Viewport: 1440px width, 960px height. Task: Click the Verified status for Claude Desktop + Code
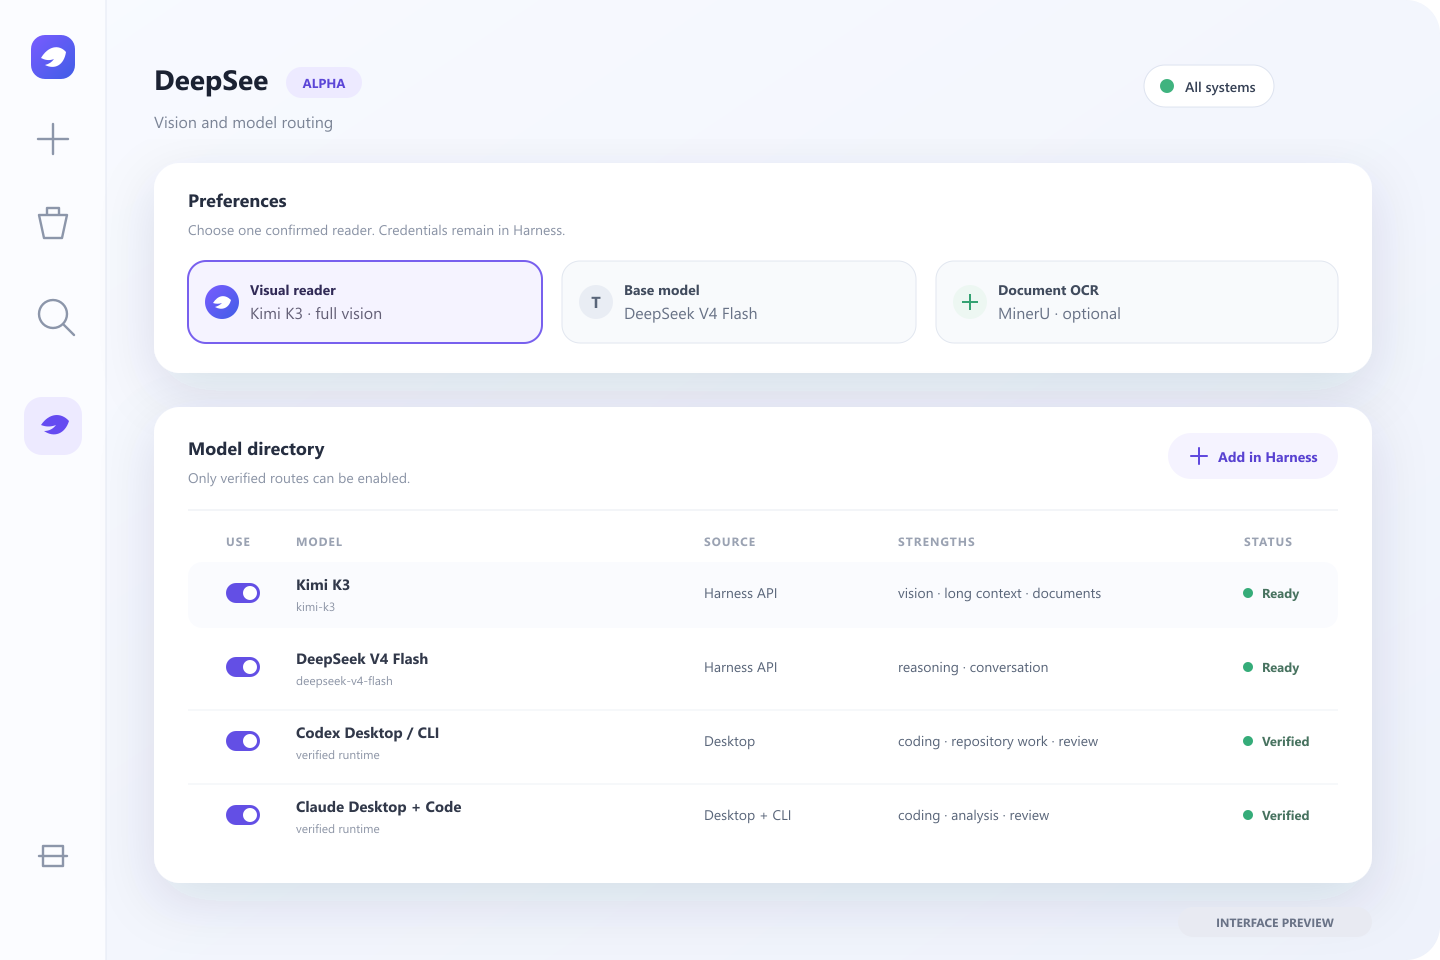pyautogui.click(x=1285, y=815)
